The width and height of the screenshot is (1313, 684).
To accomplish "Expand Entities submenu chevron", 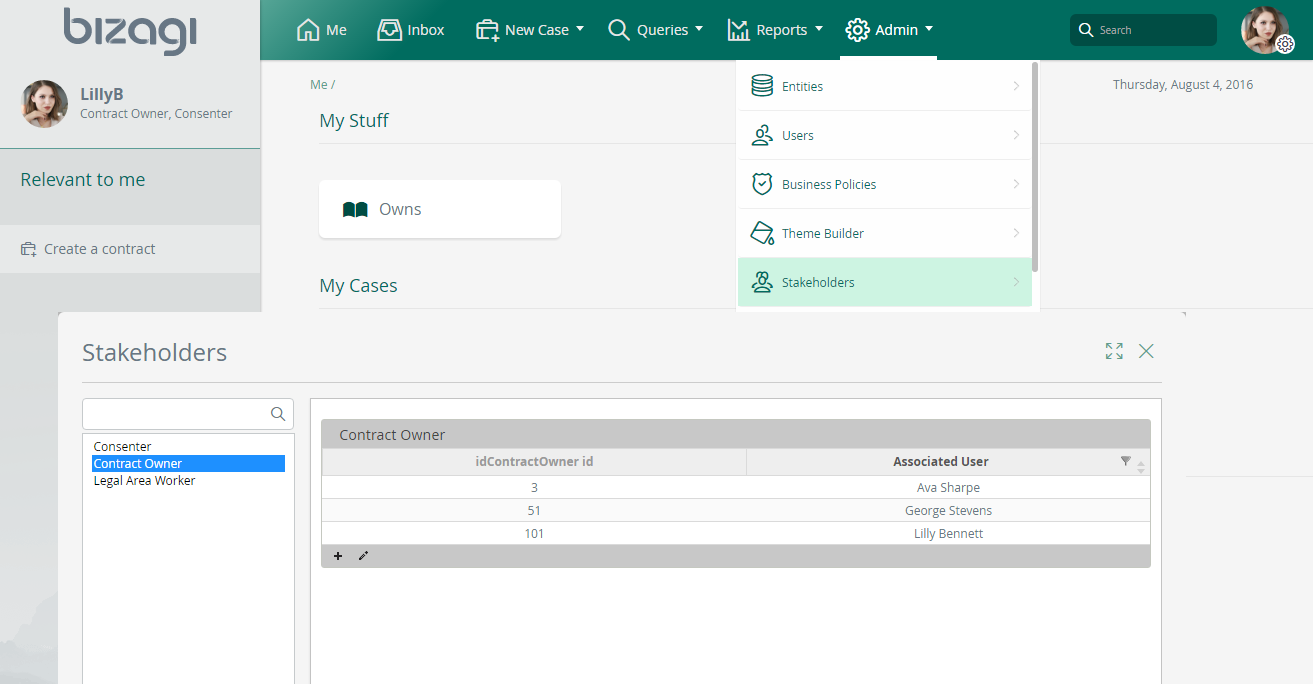I will (1016, 86).
